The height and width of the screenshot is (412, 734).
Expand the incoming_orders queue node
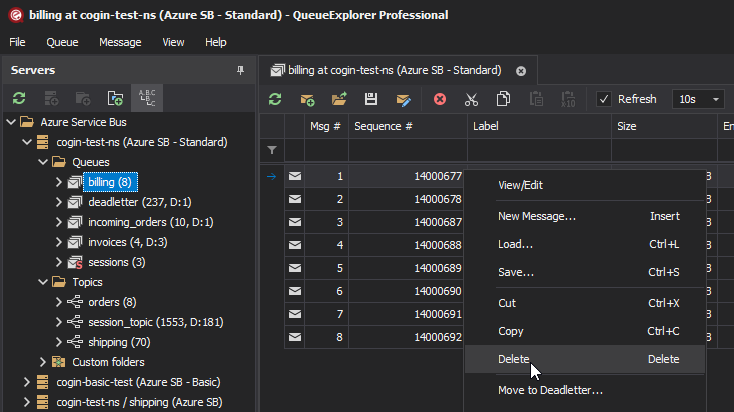pyautogui.click(x=59, y=222)
